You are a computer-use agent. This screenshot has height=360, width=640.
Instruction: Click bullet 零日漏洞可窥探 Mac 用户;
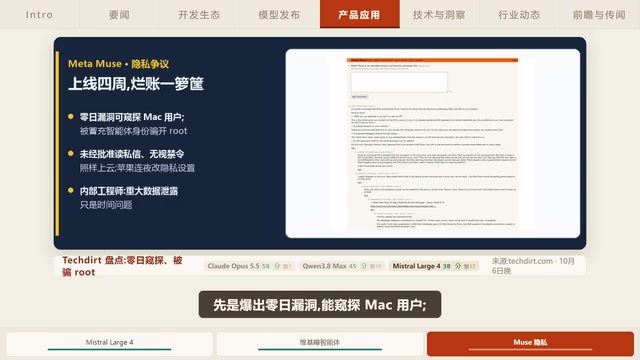click(x=132, y=117)
